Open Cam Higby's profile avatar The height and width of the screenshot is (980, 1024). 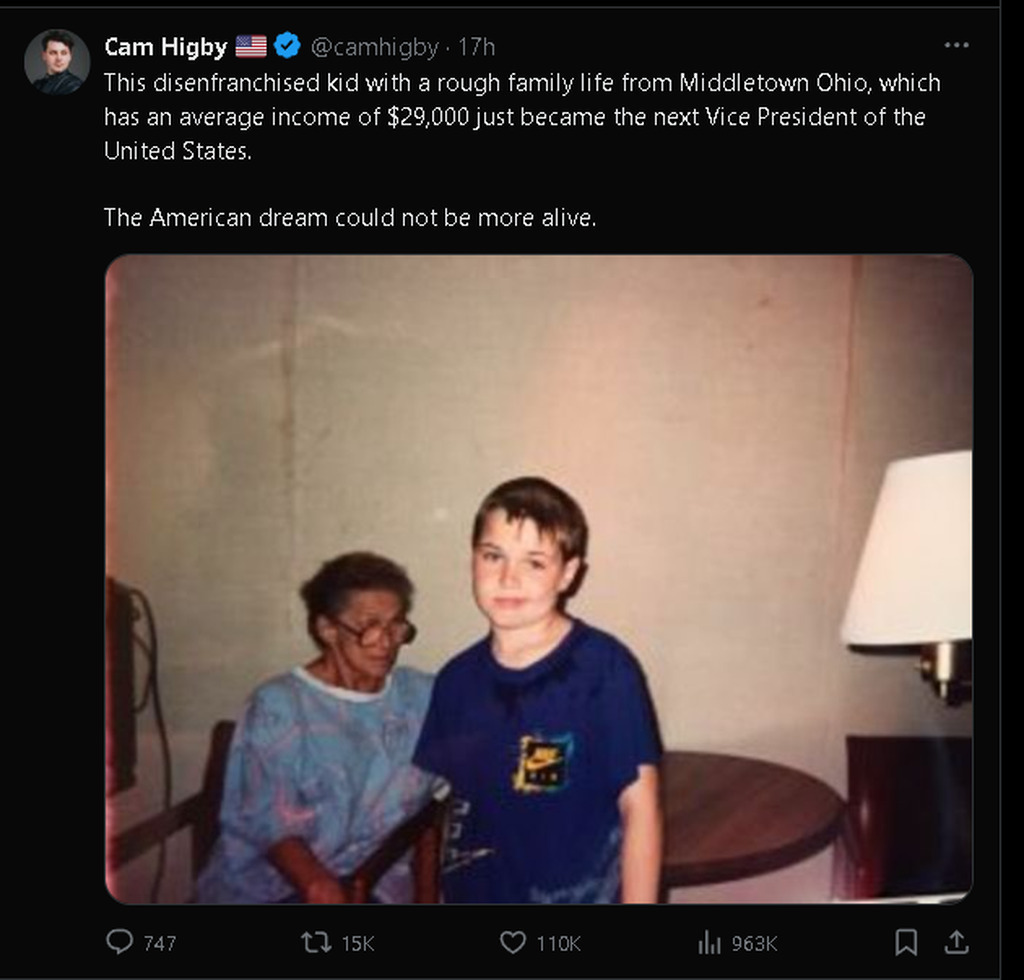coord(57,61)
